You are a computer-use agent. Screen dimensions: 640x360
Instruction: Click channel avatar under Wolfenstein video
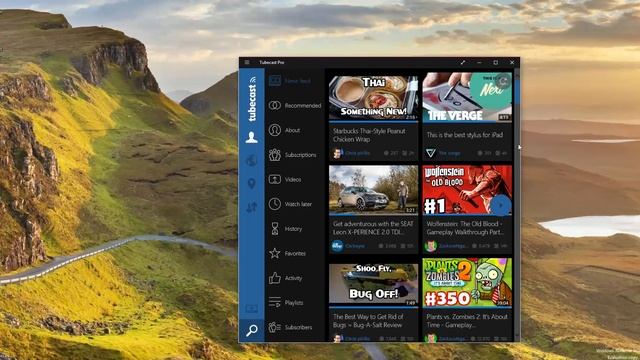point(430,246)
